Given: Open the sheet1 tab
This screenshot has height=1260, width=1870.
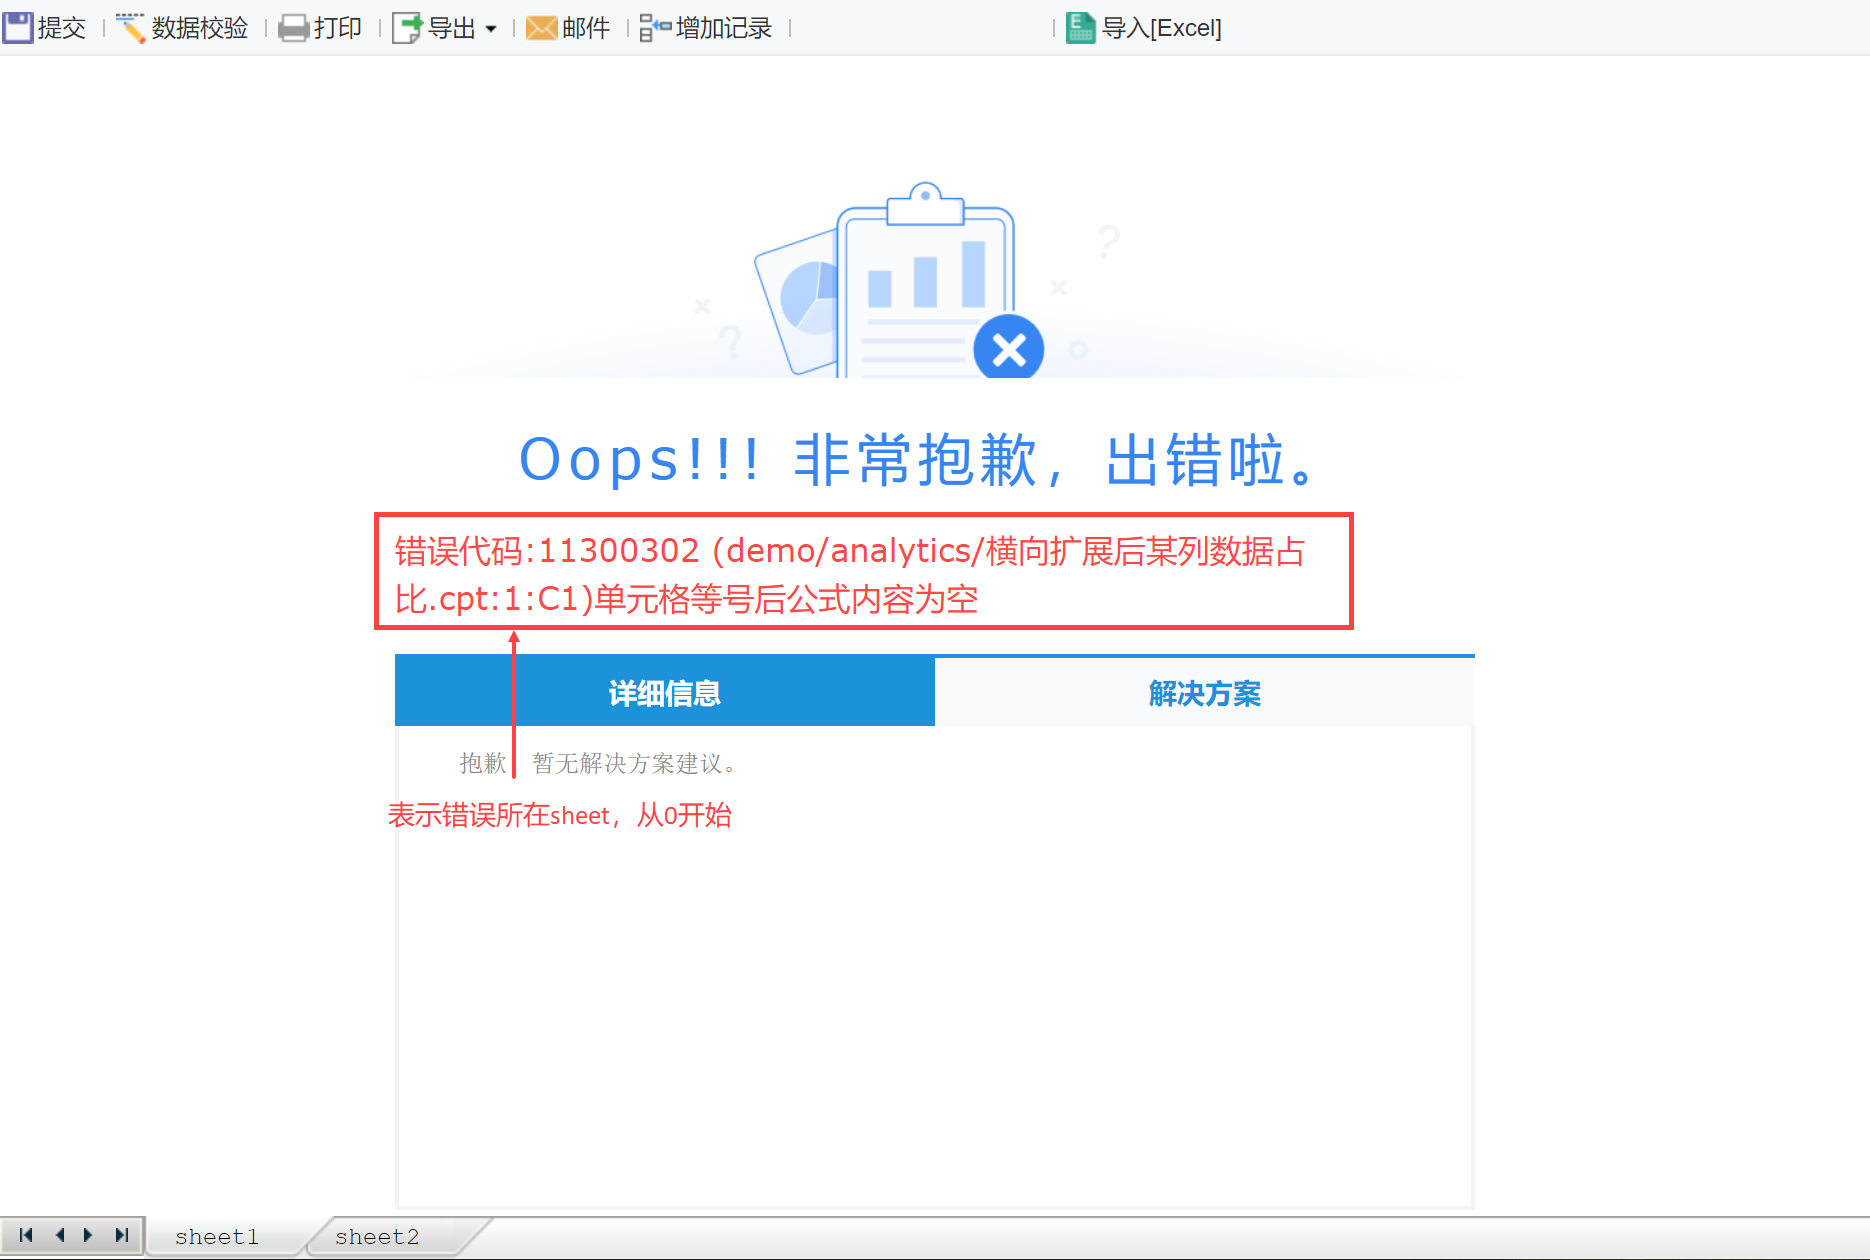Looking at the screenshot, I should [x=217, y=1237].
